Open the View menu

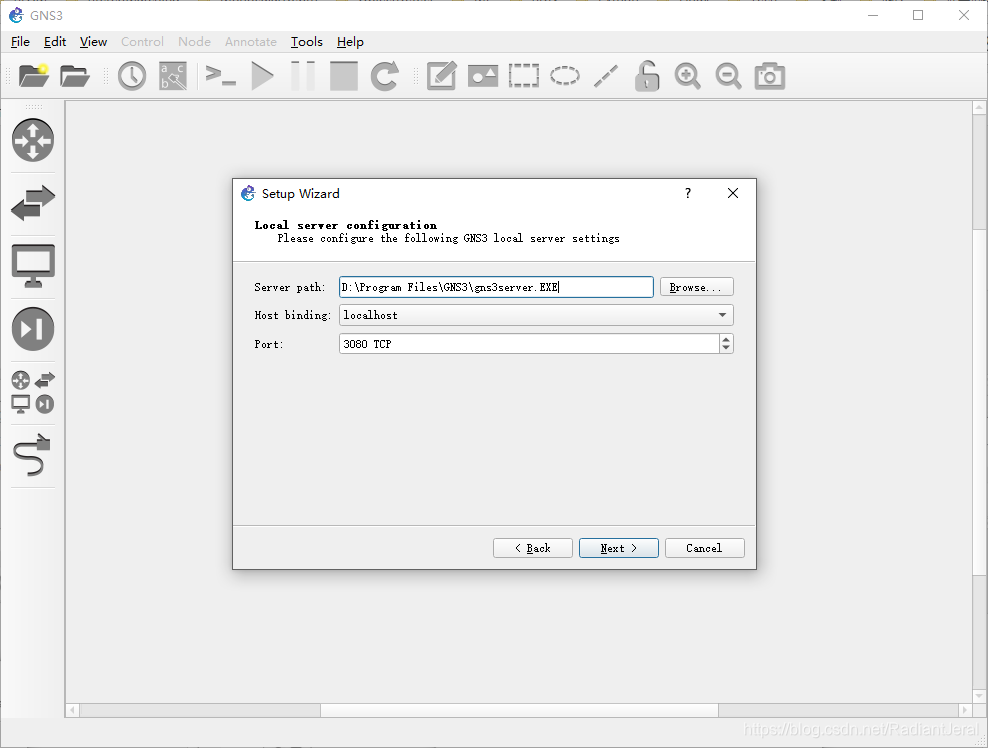click(93, 42)
